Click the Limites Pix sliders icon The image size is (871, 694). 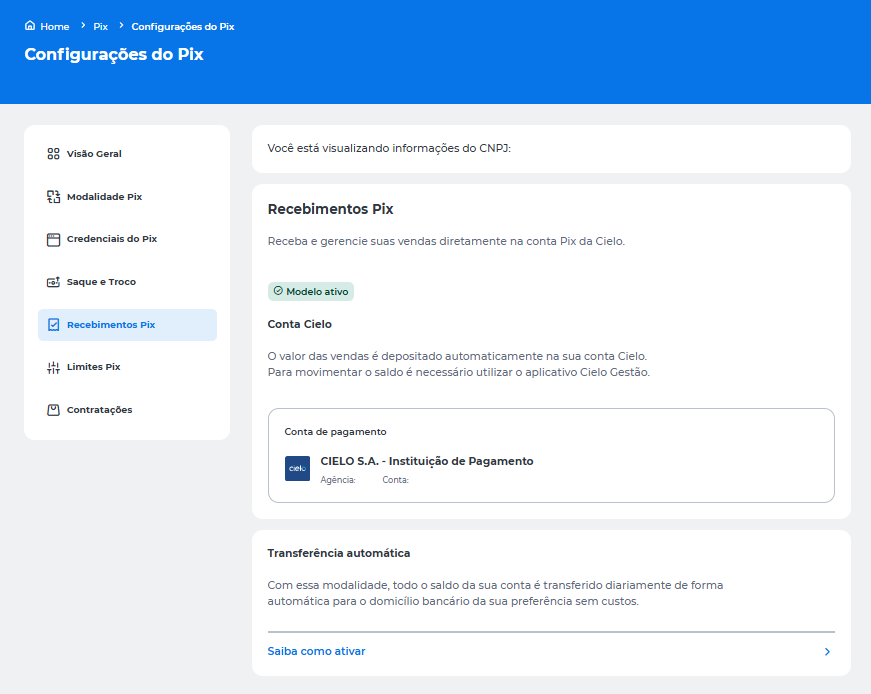[x=53, y=367]
